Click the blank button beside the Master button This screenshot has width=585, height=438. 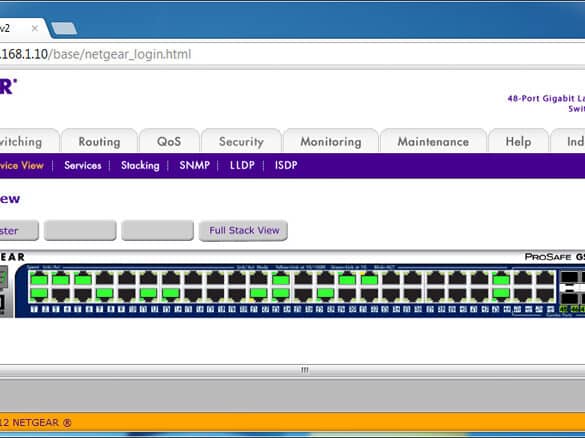(80, 231)
